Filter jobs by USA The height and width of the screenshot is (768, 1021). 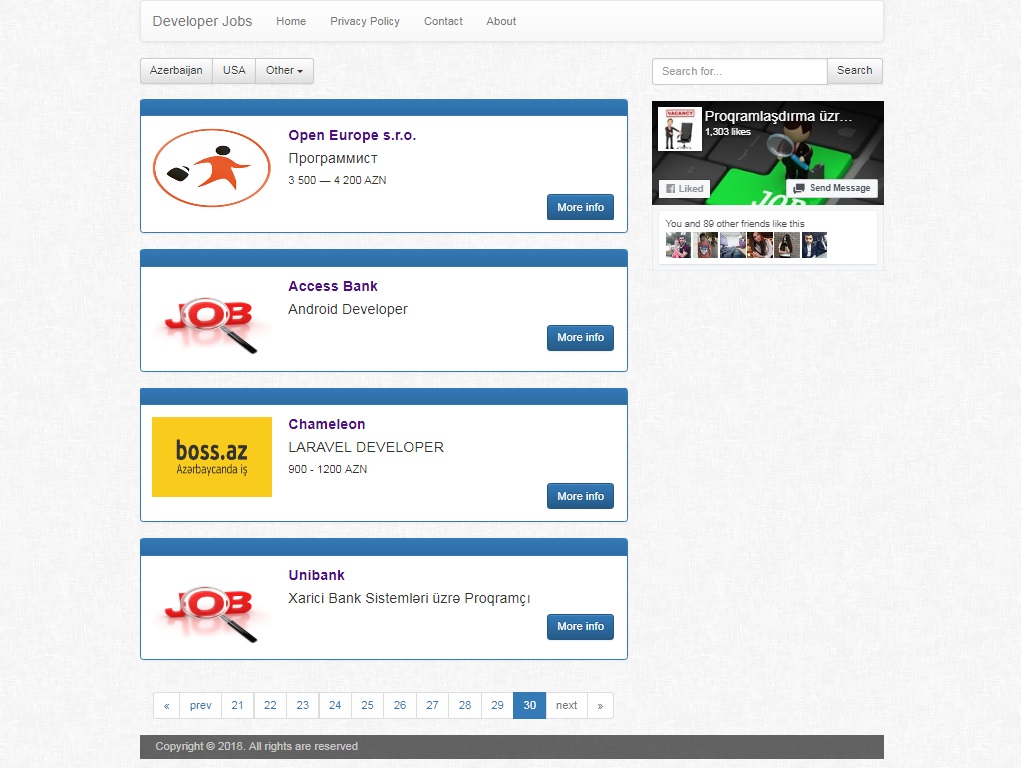click(234, 70)
